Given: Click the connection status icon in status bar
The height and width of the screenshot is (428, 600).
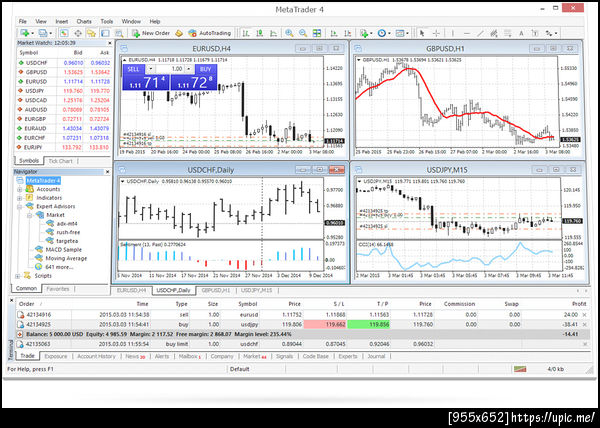Looking at the screenshot, I should pyautogui.click(x=520, y=369).
